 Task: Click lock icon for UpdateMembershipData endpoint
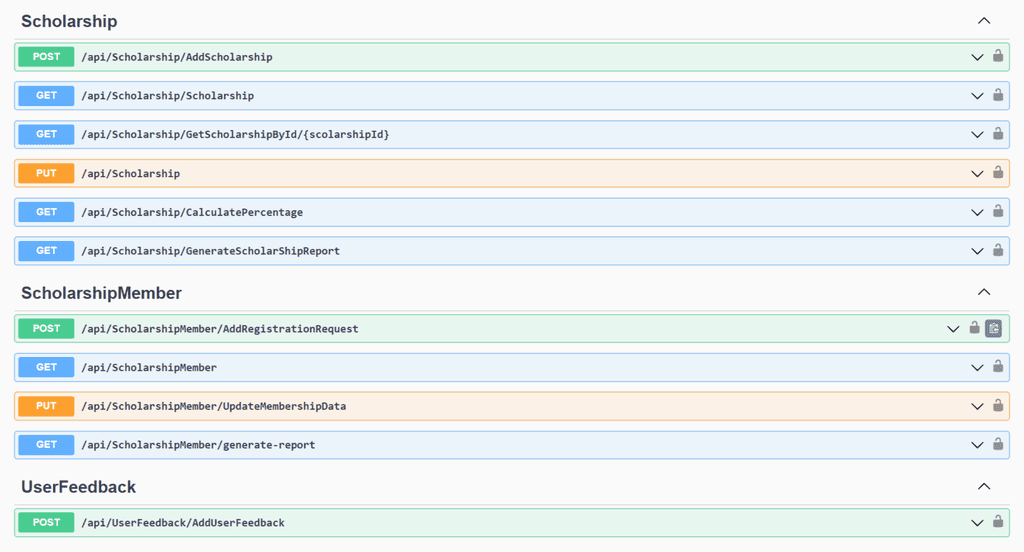pyautogui.click(x=998, y=406)
